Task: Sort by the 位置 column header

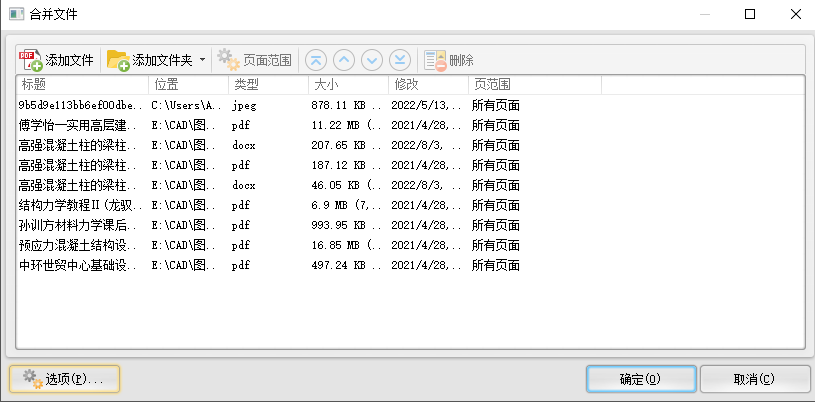Action: [189, 85]
